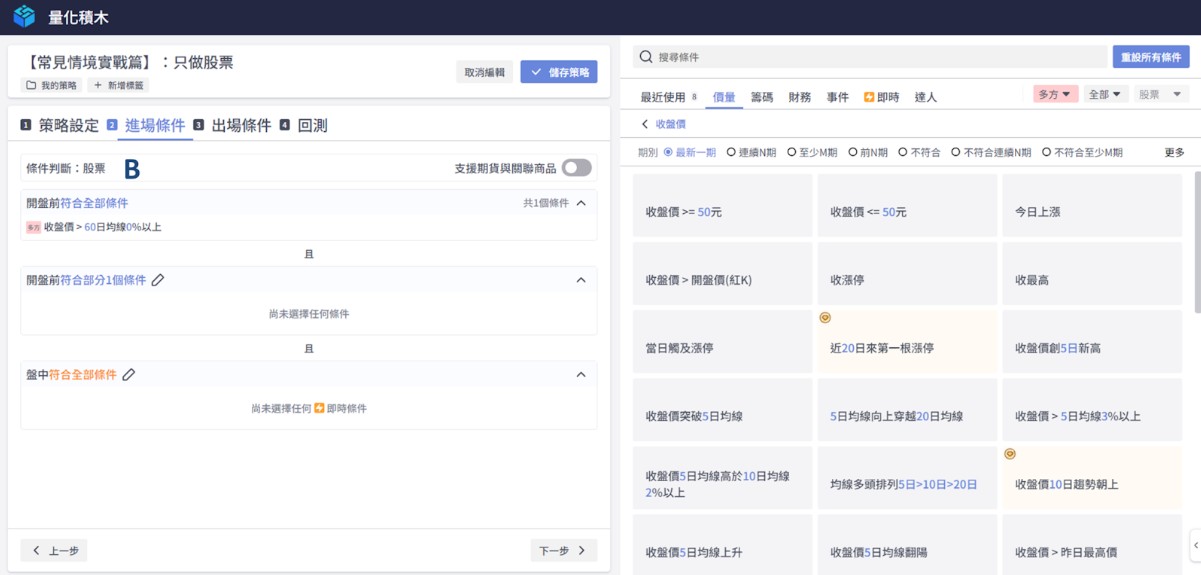Go to the 出場條件 step tab
Viewport: 1201px width, 575px height.
(240, 126)
